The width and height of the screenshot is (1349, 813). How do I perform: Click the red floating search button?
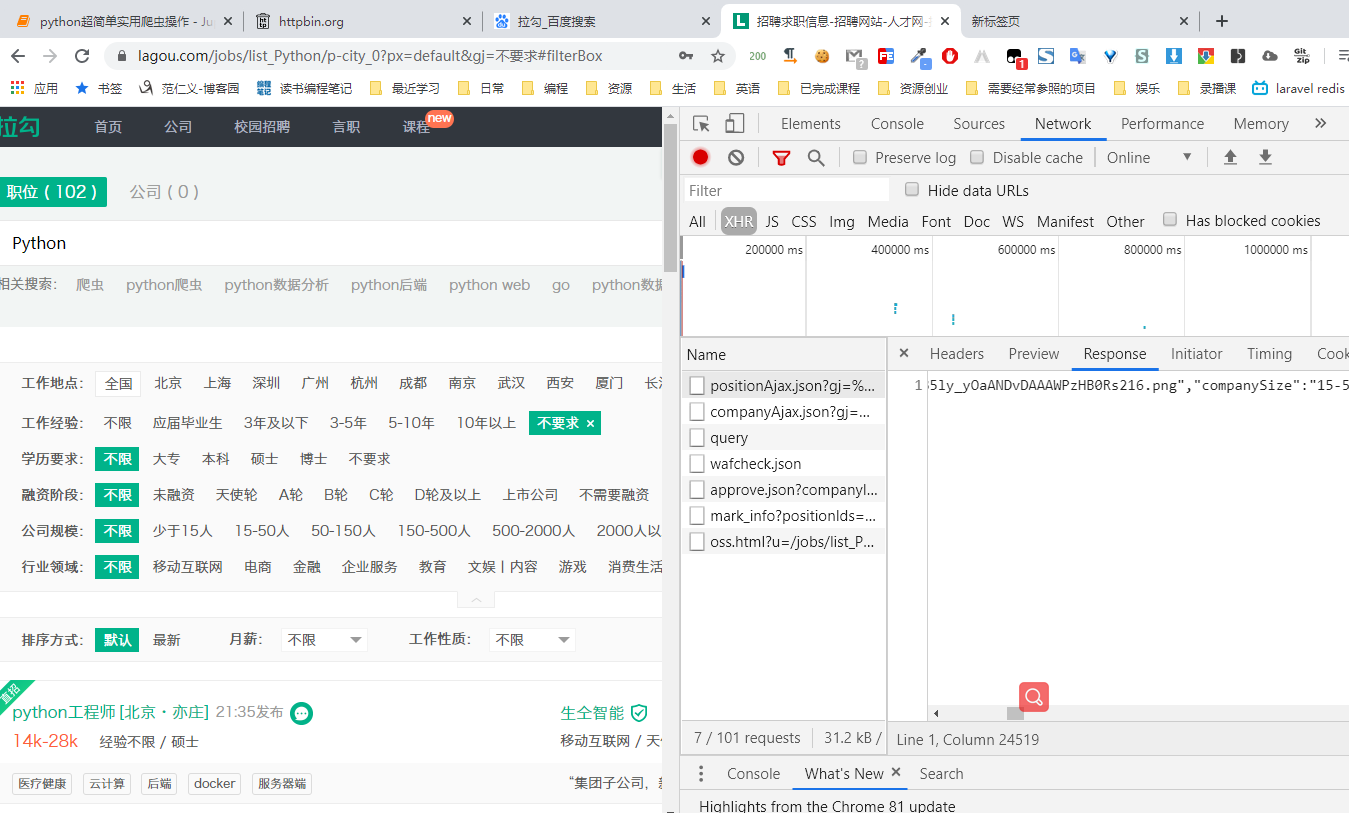click(1034, 696)
